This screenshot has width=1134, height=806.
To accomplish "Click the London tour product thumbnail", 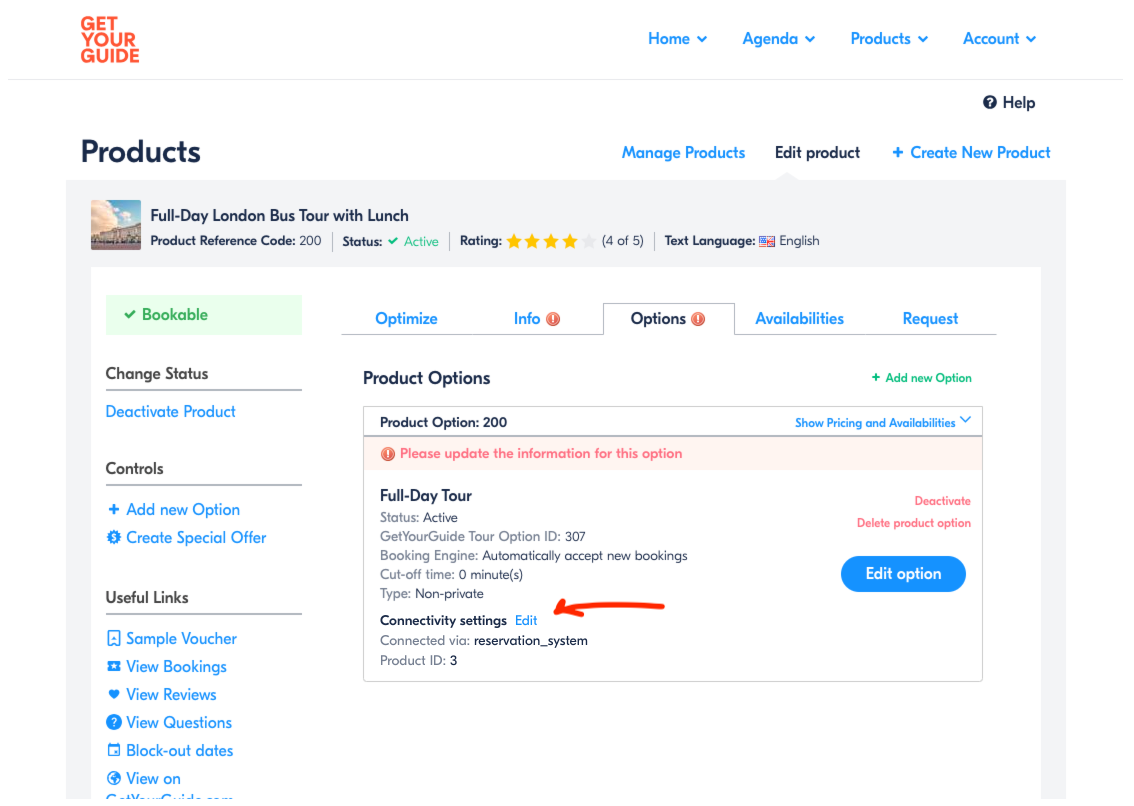I will point(116,225).
